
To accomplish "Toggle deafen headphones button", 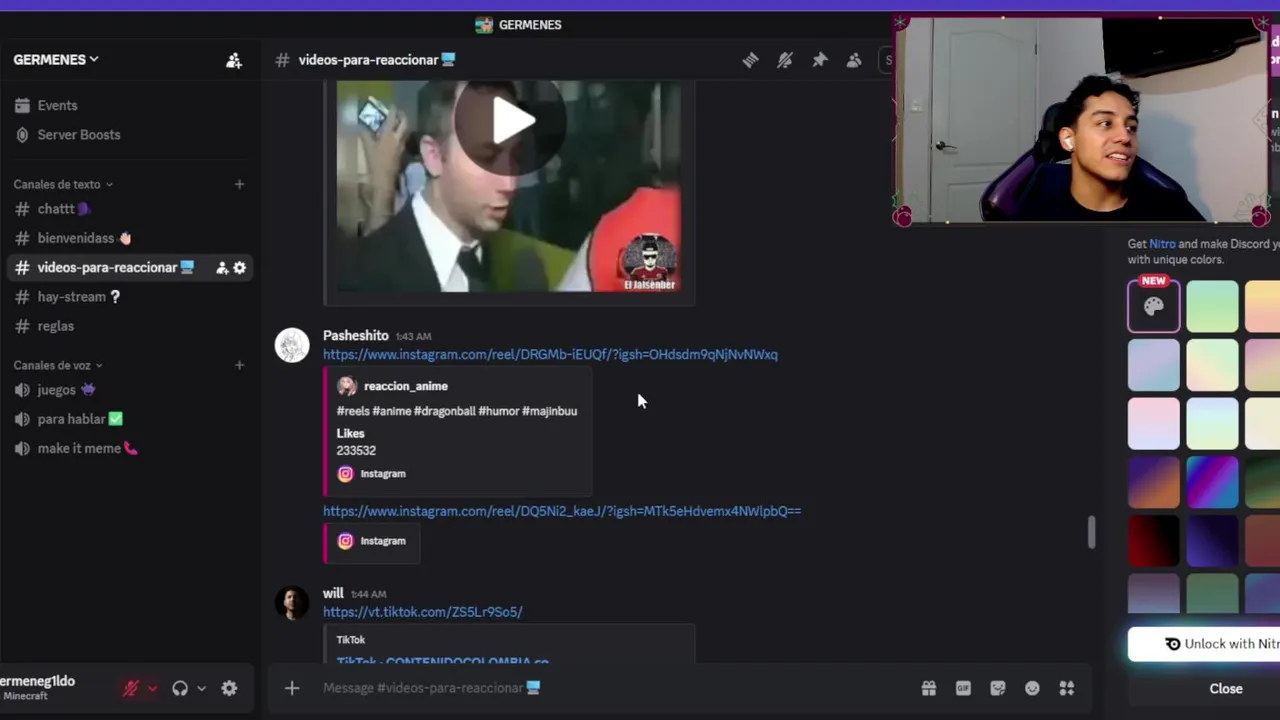I will (180, 688).
